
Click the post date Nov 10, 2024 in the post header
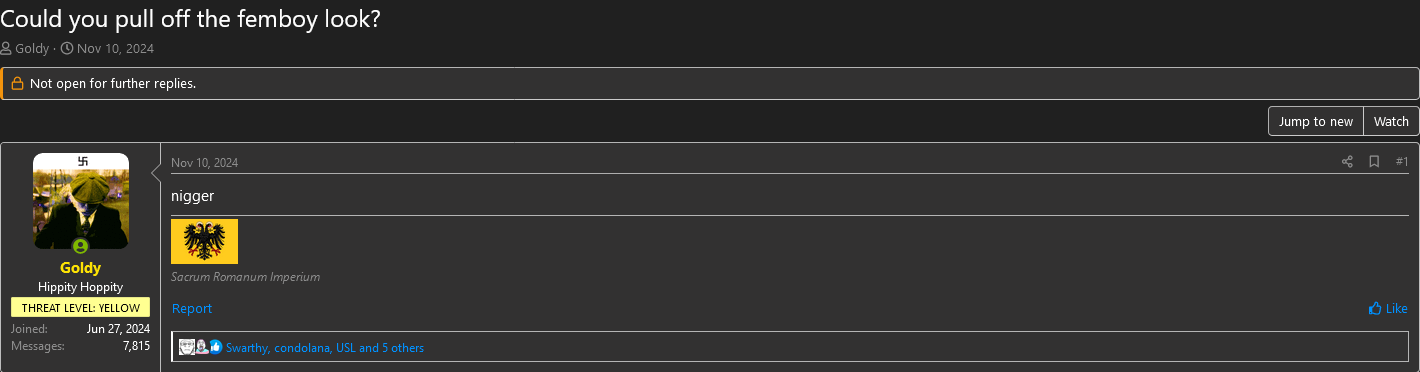pos(205,163)
